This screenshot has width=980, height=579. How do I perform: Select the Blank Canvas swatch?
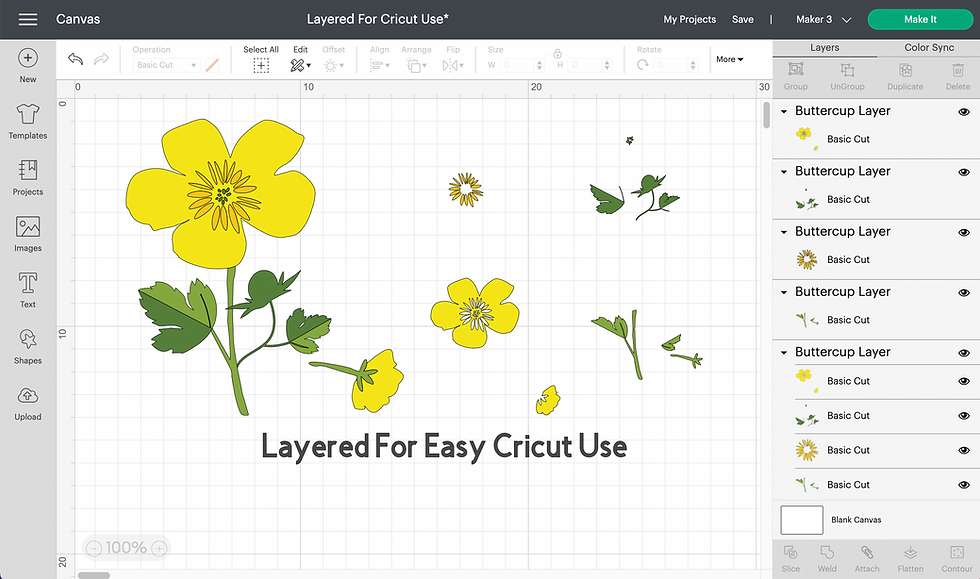pos(802,520)
